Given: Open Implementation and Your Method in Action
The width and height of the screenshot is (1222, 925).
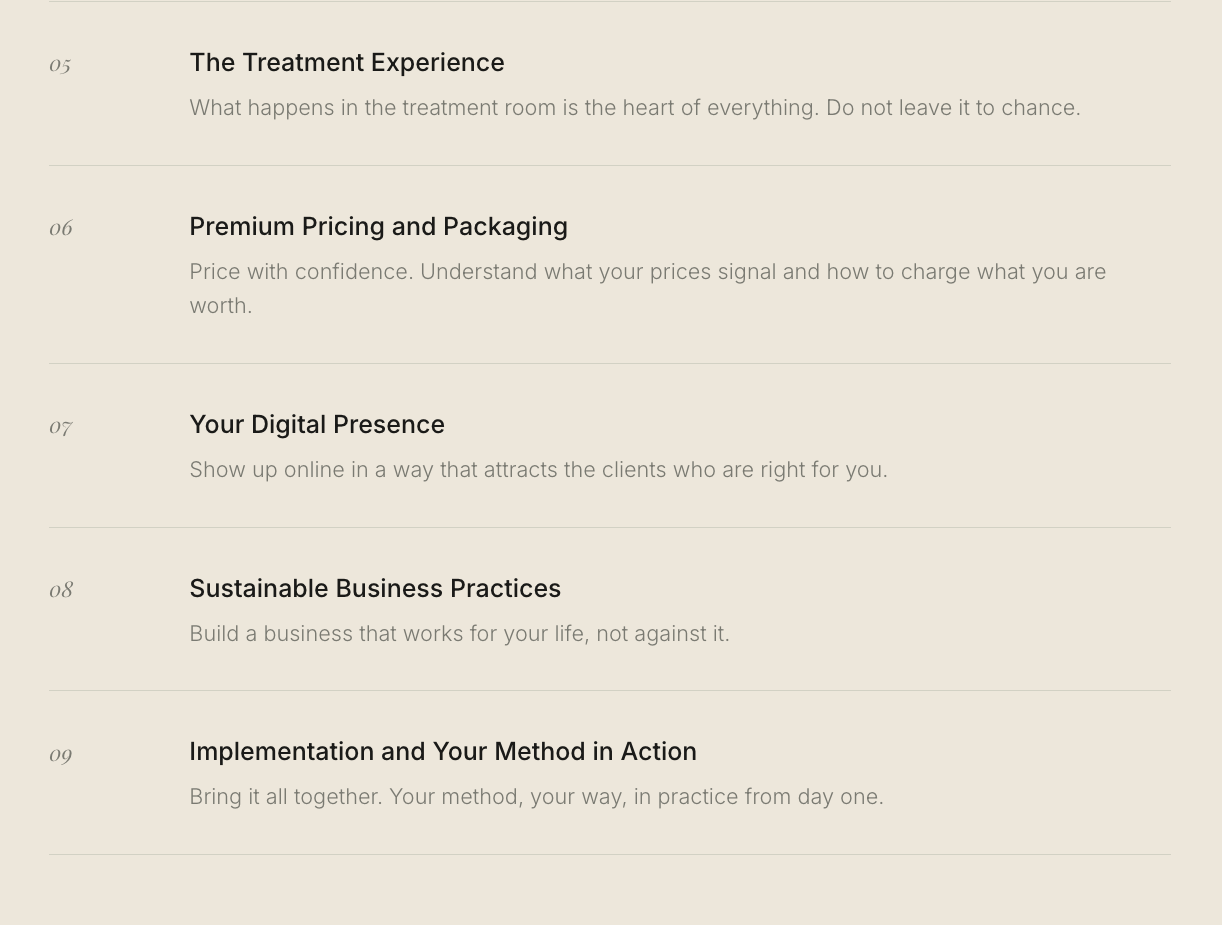Looking at the screenshot, I should point(443,751).
